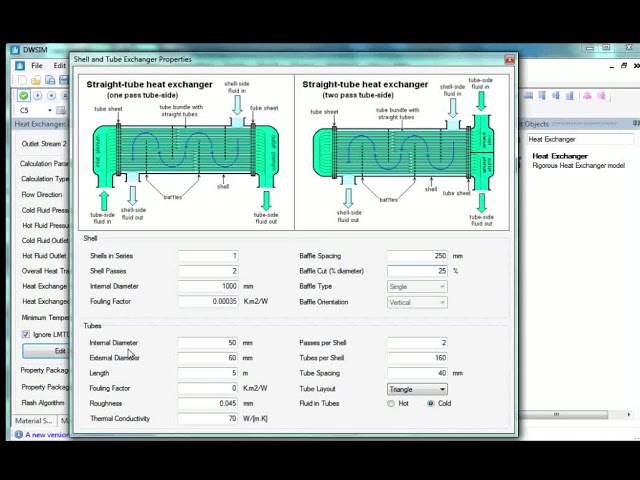This screenshot has width=640, height=480.
Task: Click the green checkmark solver icon
Action: tap(24, 96)
